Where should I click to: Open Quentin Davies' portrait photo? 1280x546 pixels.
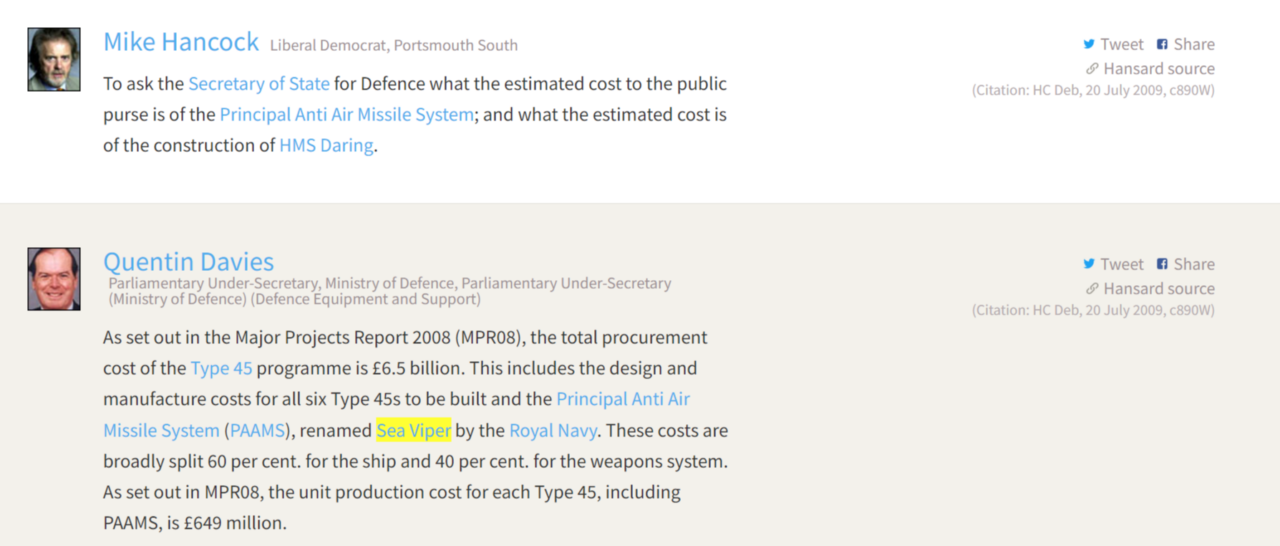coord(54,279)
